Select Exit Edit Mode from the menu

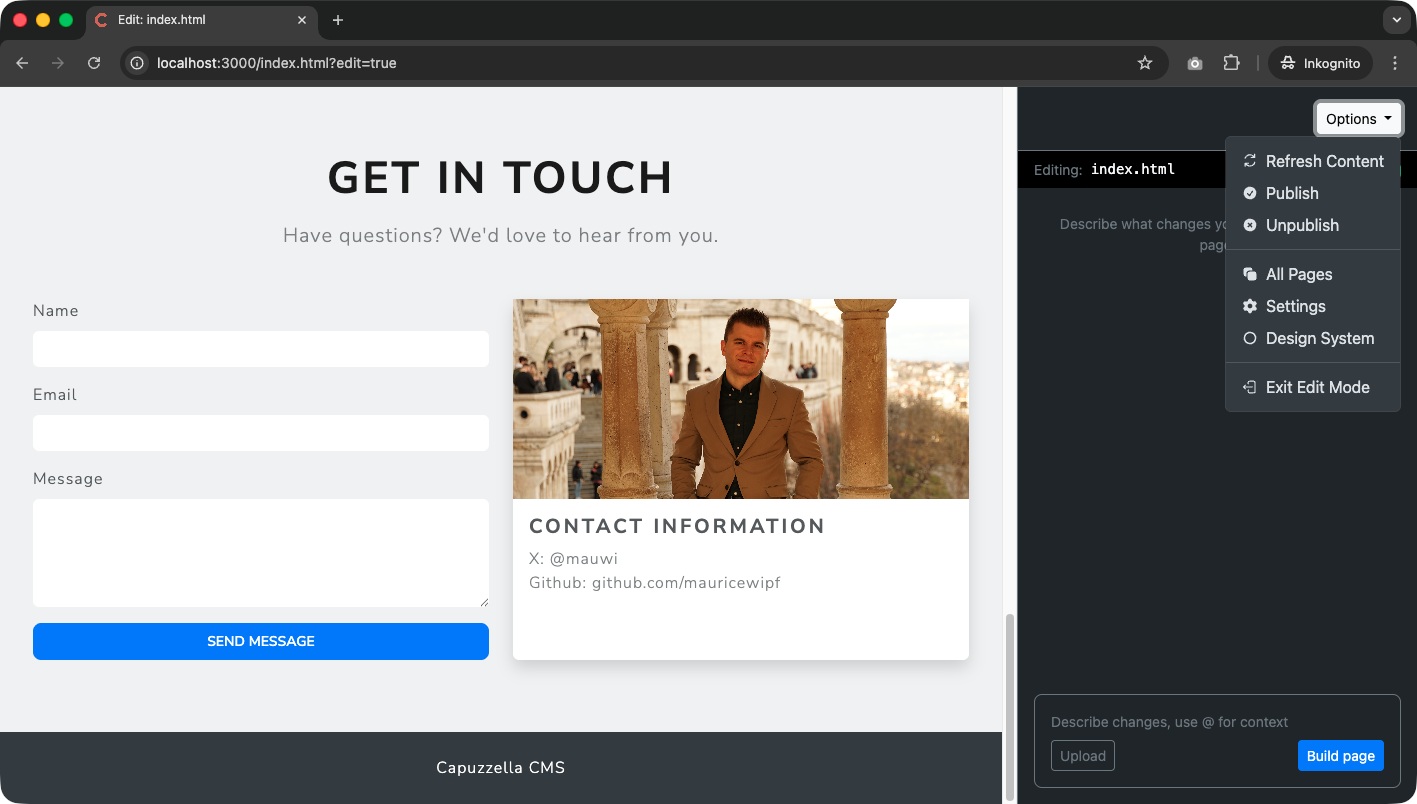coord(1318,387)
